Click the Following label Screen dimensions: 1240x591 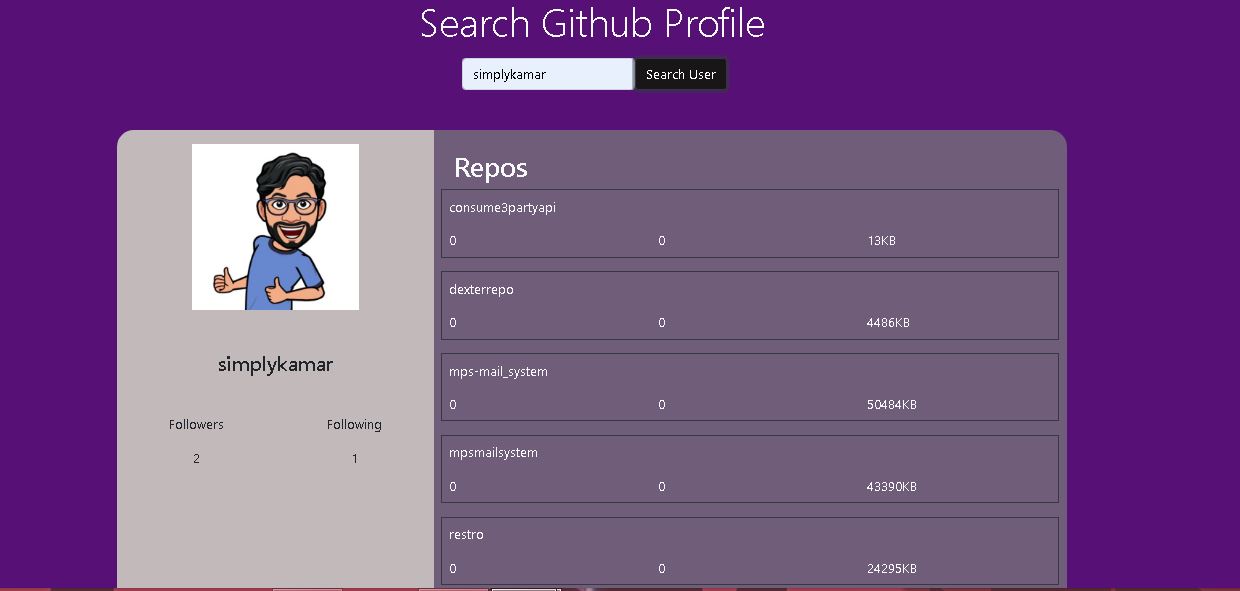(354, 425)
